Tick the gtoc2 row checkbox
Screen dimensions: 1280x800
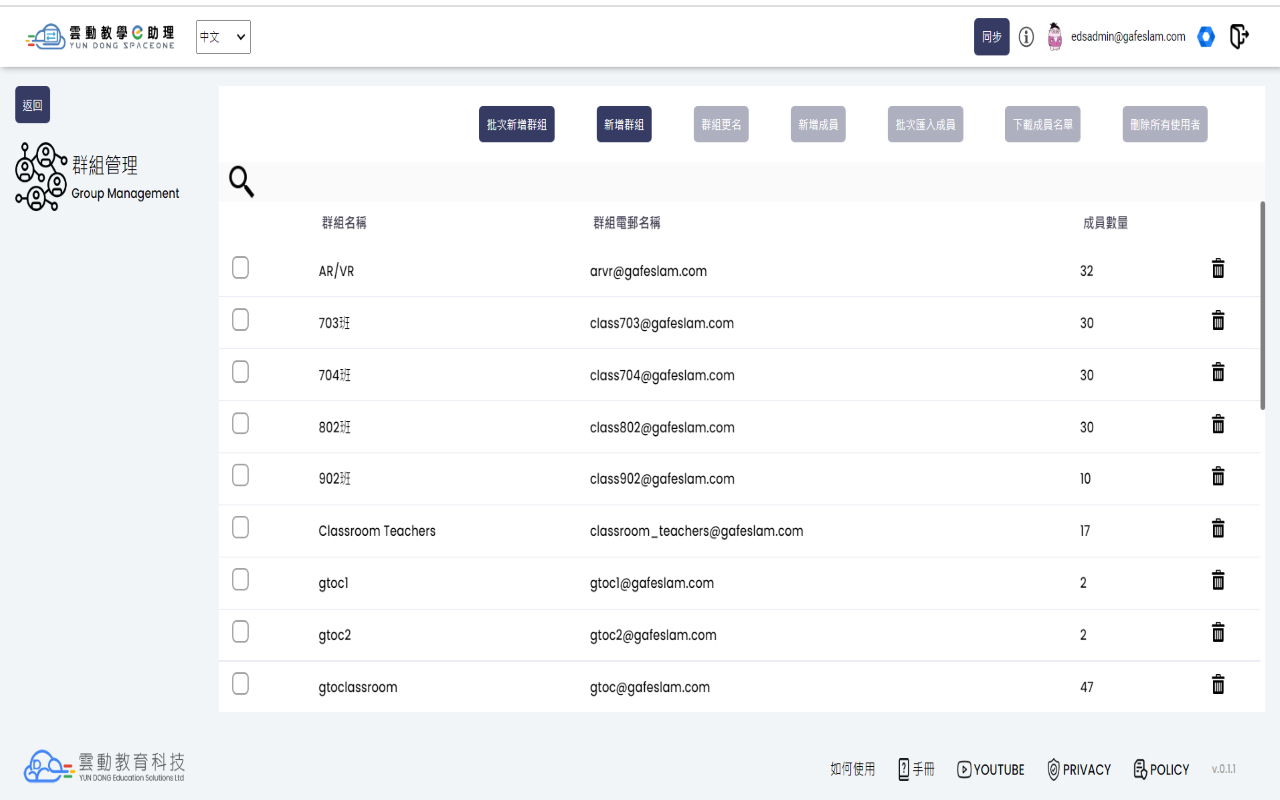240,632
